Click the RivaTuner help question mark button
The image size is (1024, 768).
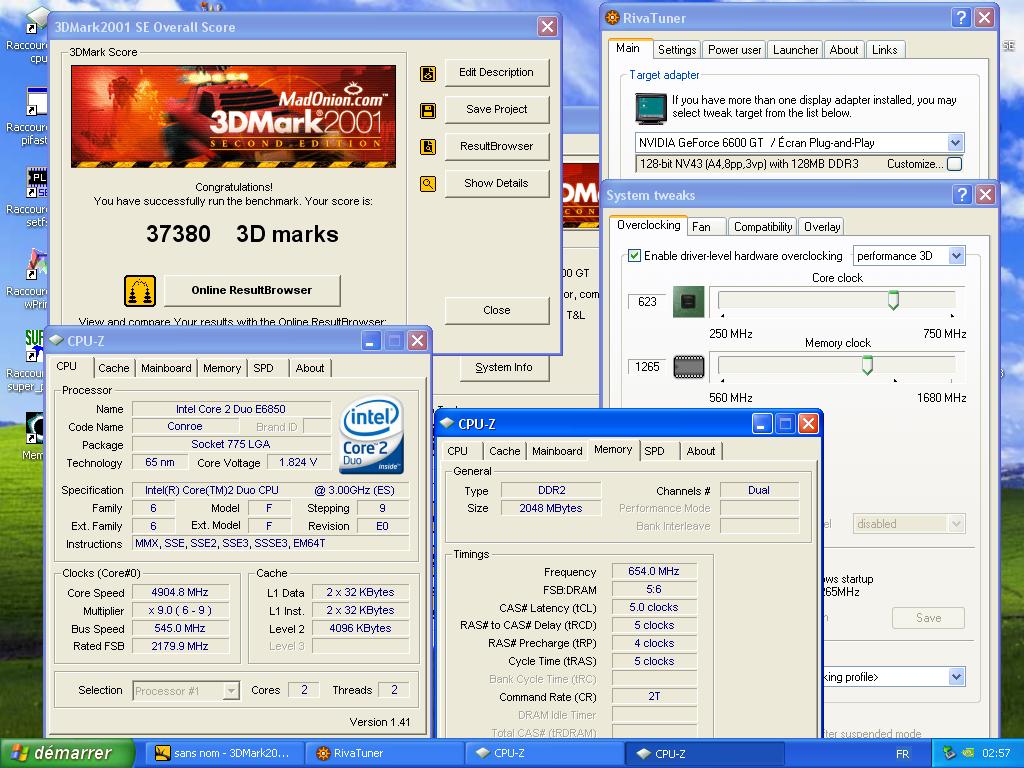point(960,18)
